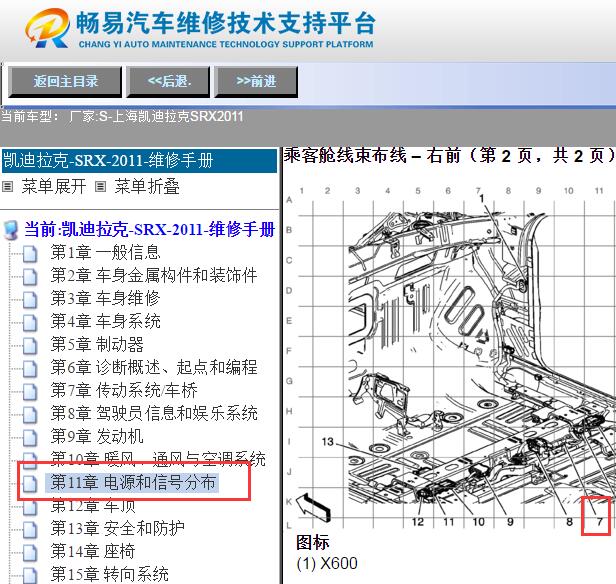The image size is (616, 584).
Task: Open 第11章 电源和信号分布
Action: click(x=133, y=482)
